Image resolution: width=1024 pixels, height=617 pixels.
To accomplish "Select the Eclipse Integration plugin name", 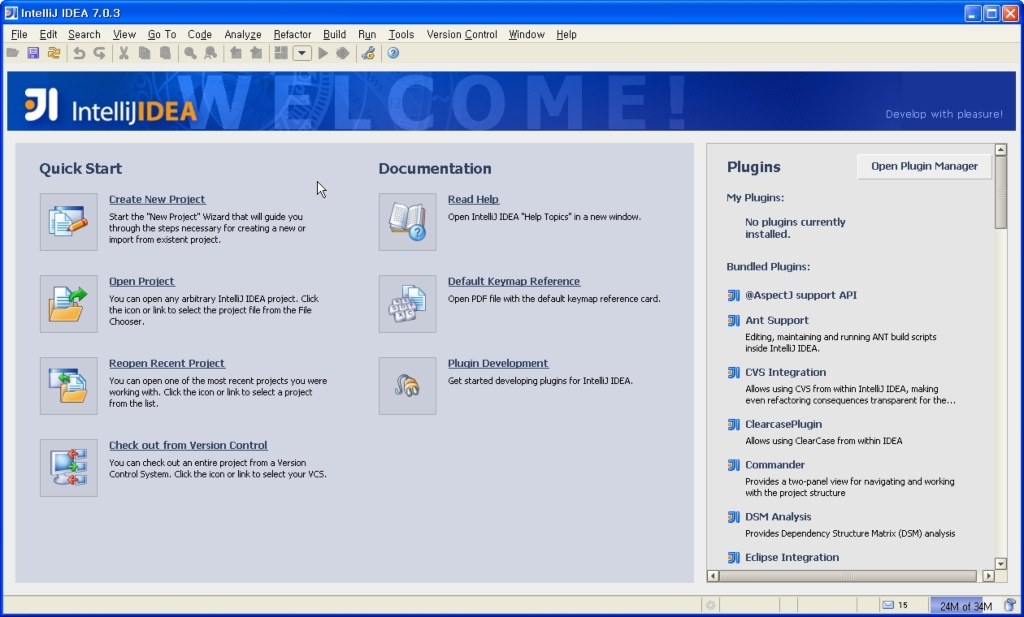I will tap(792, 558).
